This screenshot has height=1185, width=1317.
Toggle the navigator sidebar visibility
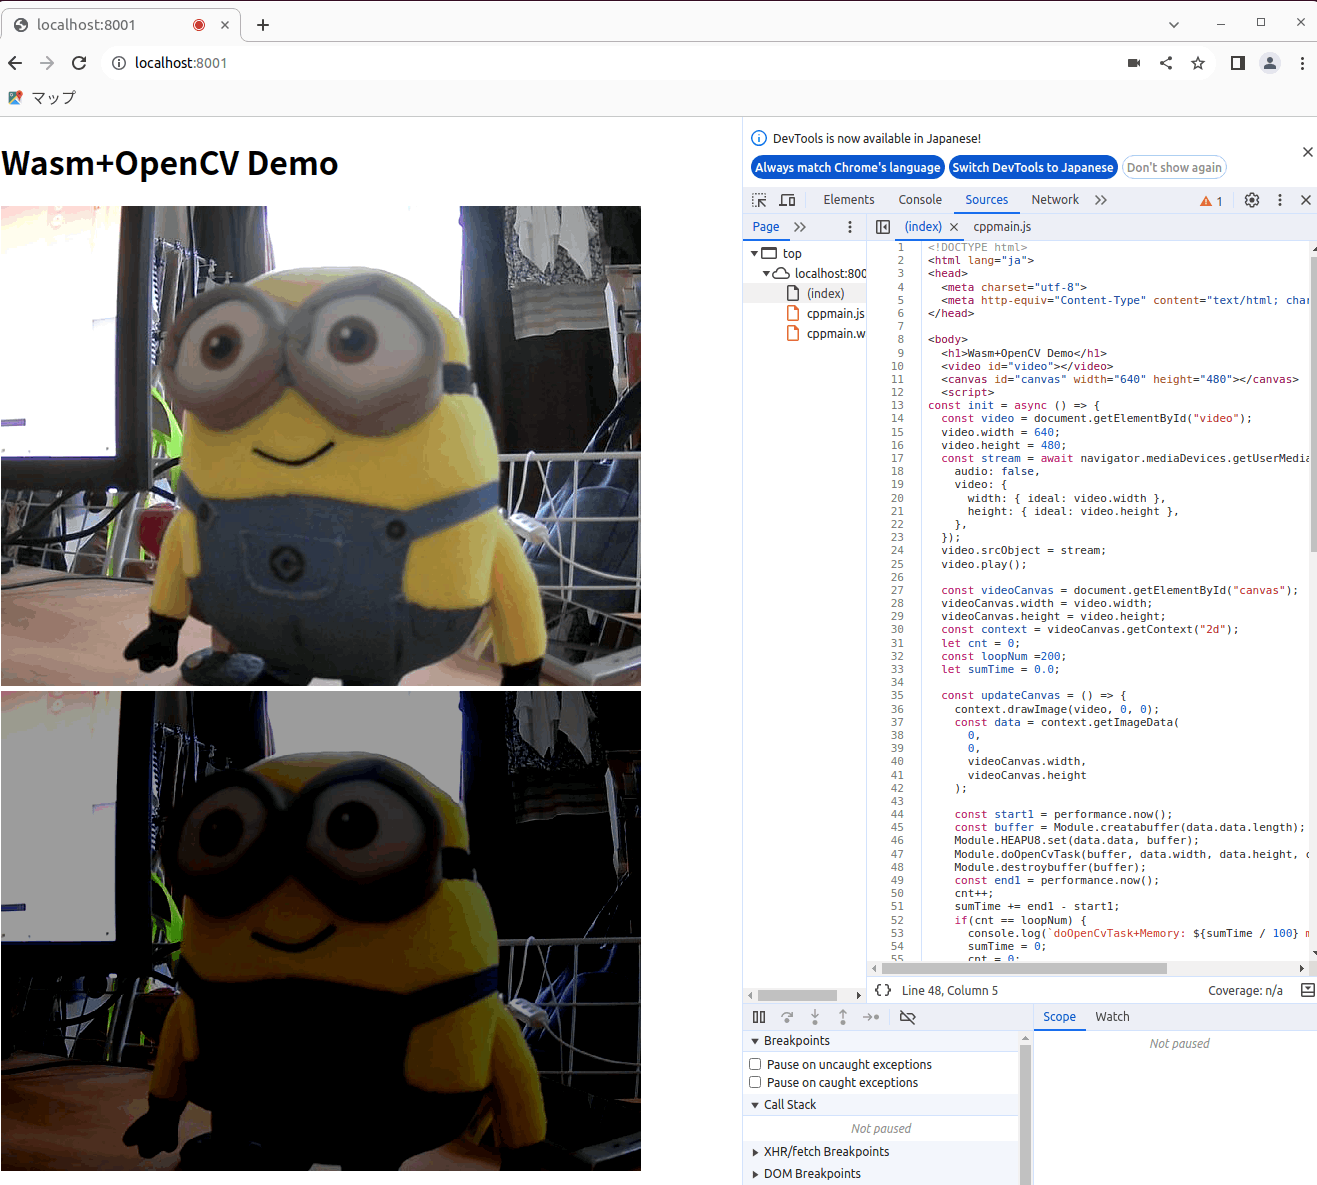point(883,227)
